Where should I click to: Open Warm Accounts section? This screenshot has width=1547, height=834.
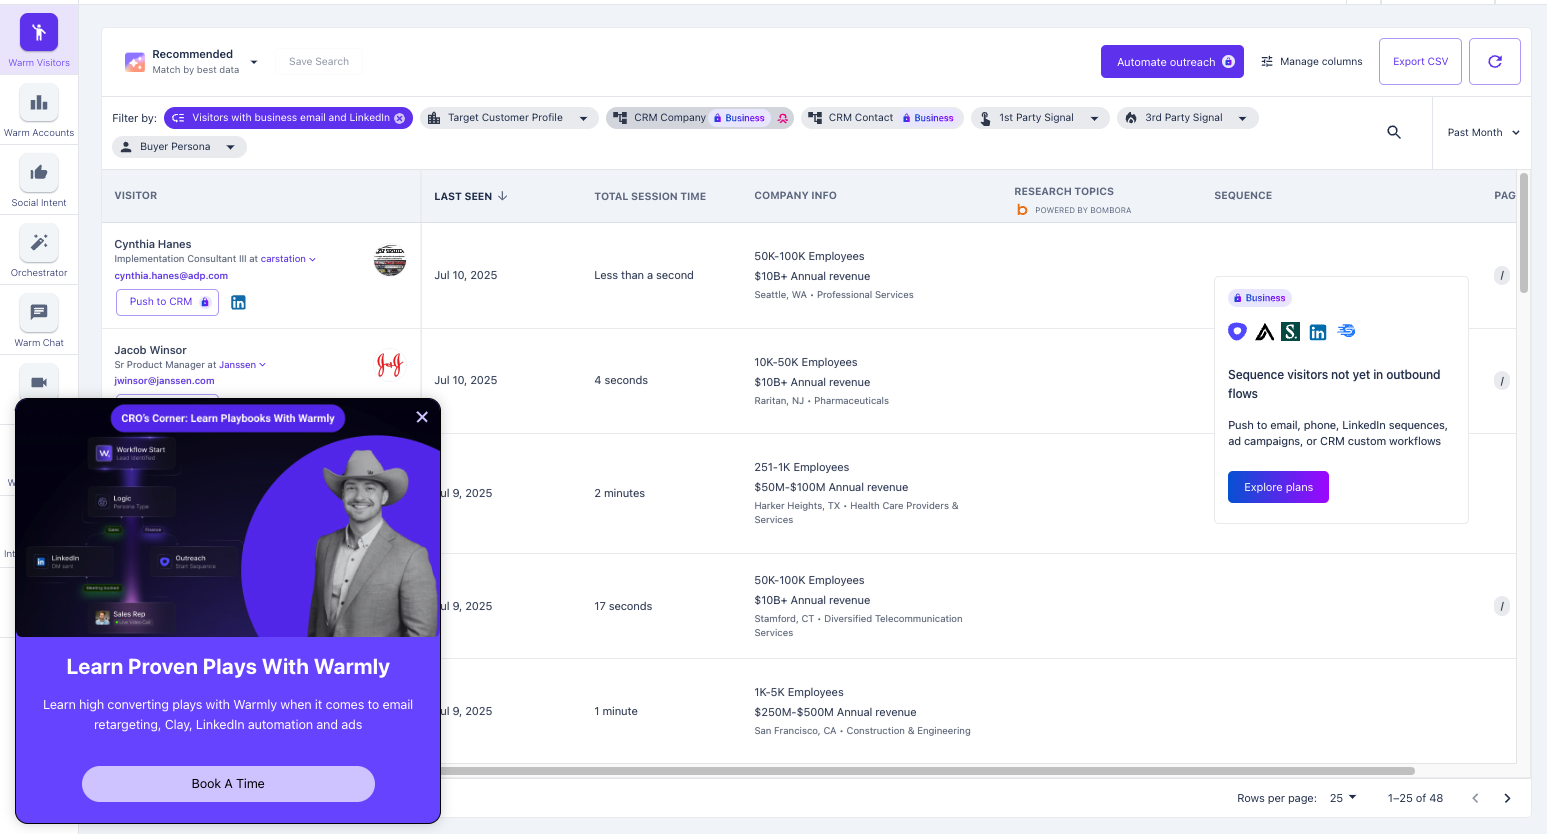(x=39, y=111)
